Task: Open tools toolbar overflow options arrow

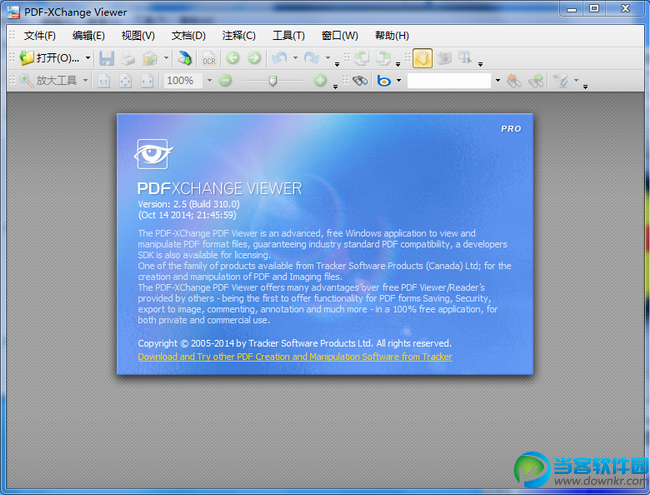Action: (x=480, y=64)
